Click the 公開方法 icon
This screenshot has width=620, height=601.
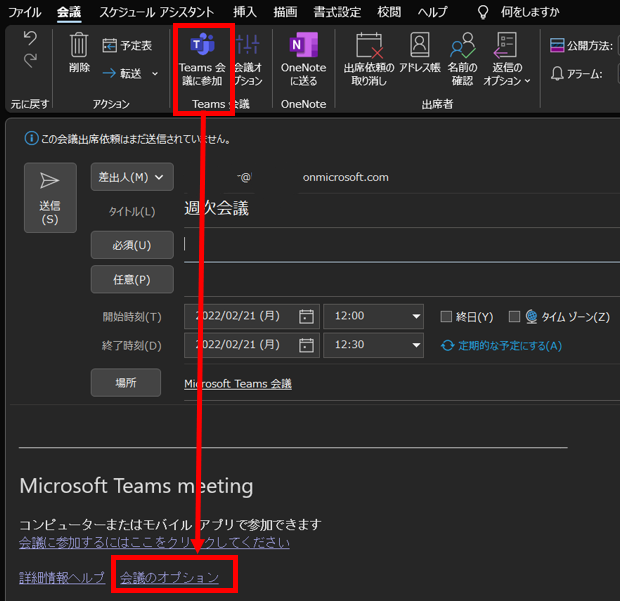[557, 45]
